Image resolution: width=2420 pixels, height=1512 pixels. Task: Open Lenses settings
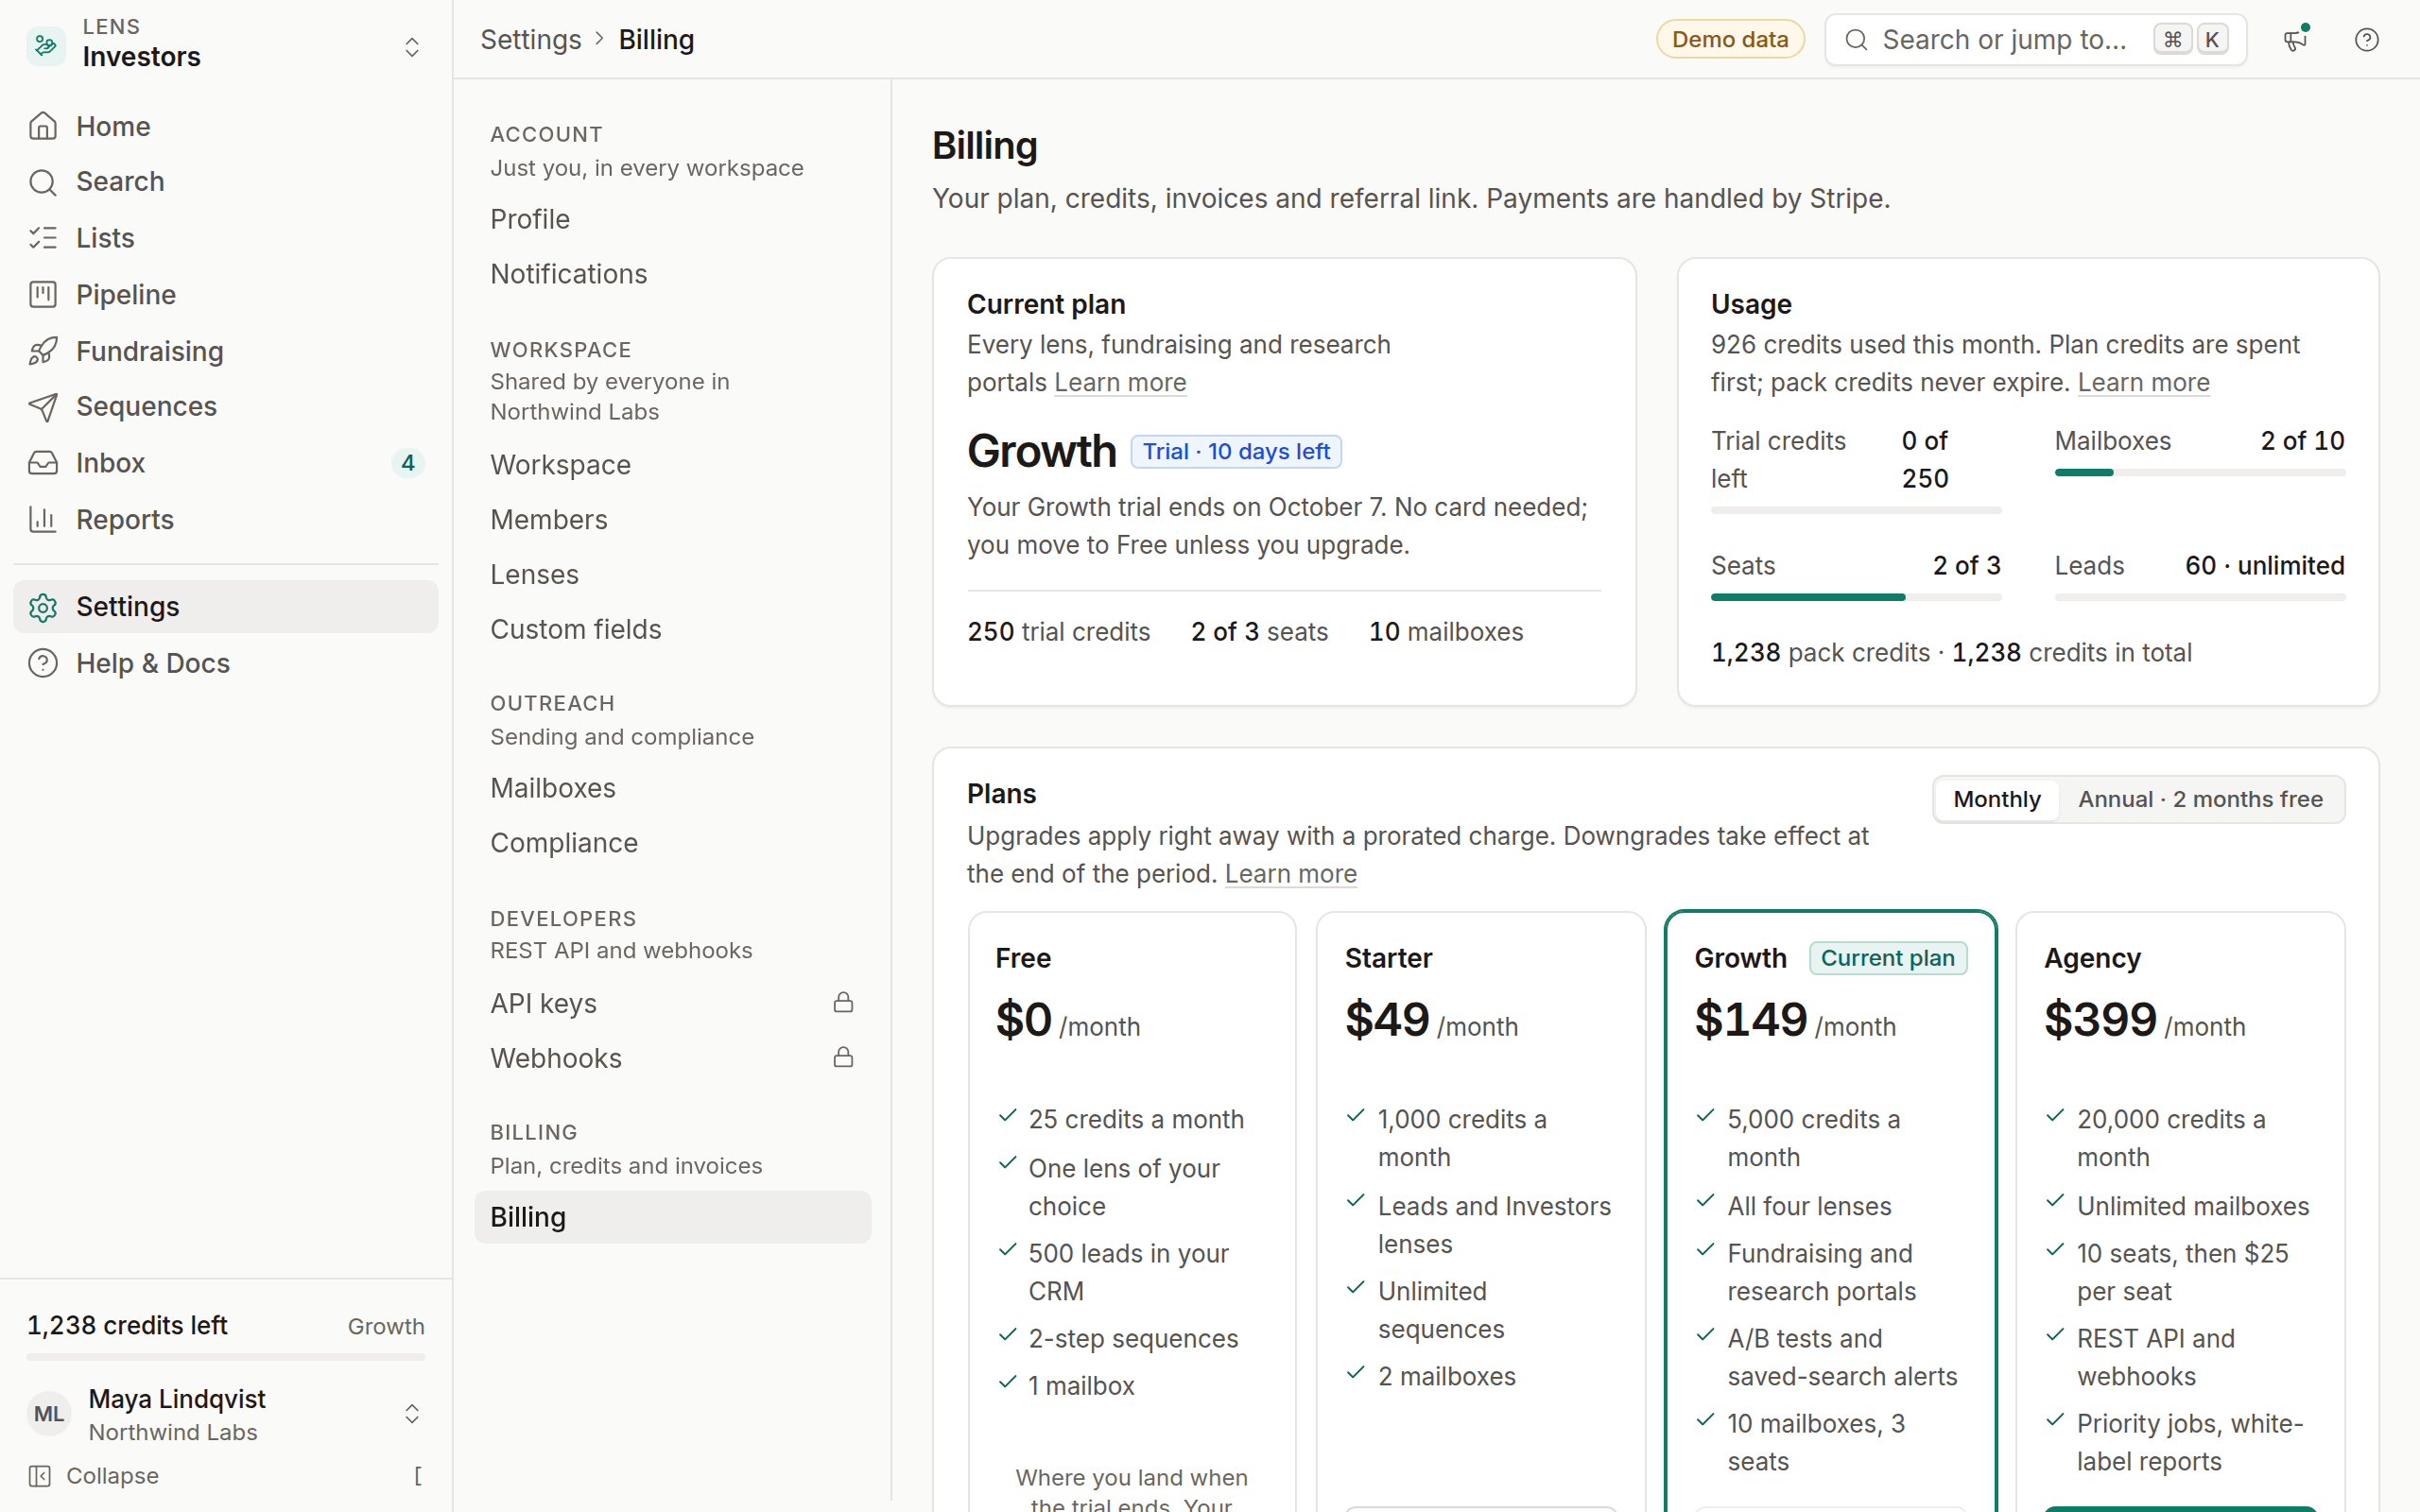[x=672, y=575]
